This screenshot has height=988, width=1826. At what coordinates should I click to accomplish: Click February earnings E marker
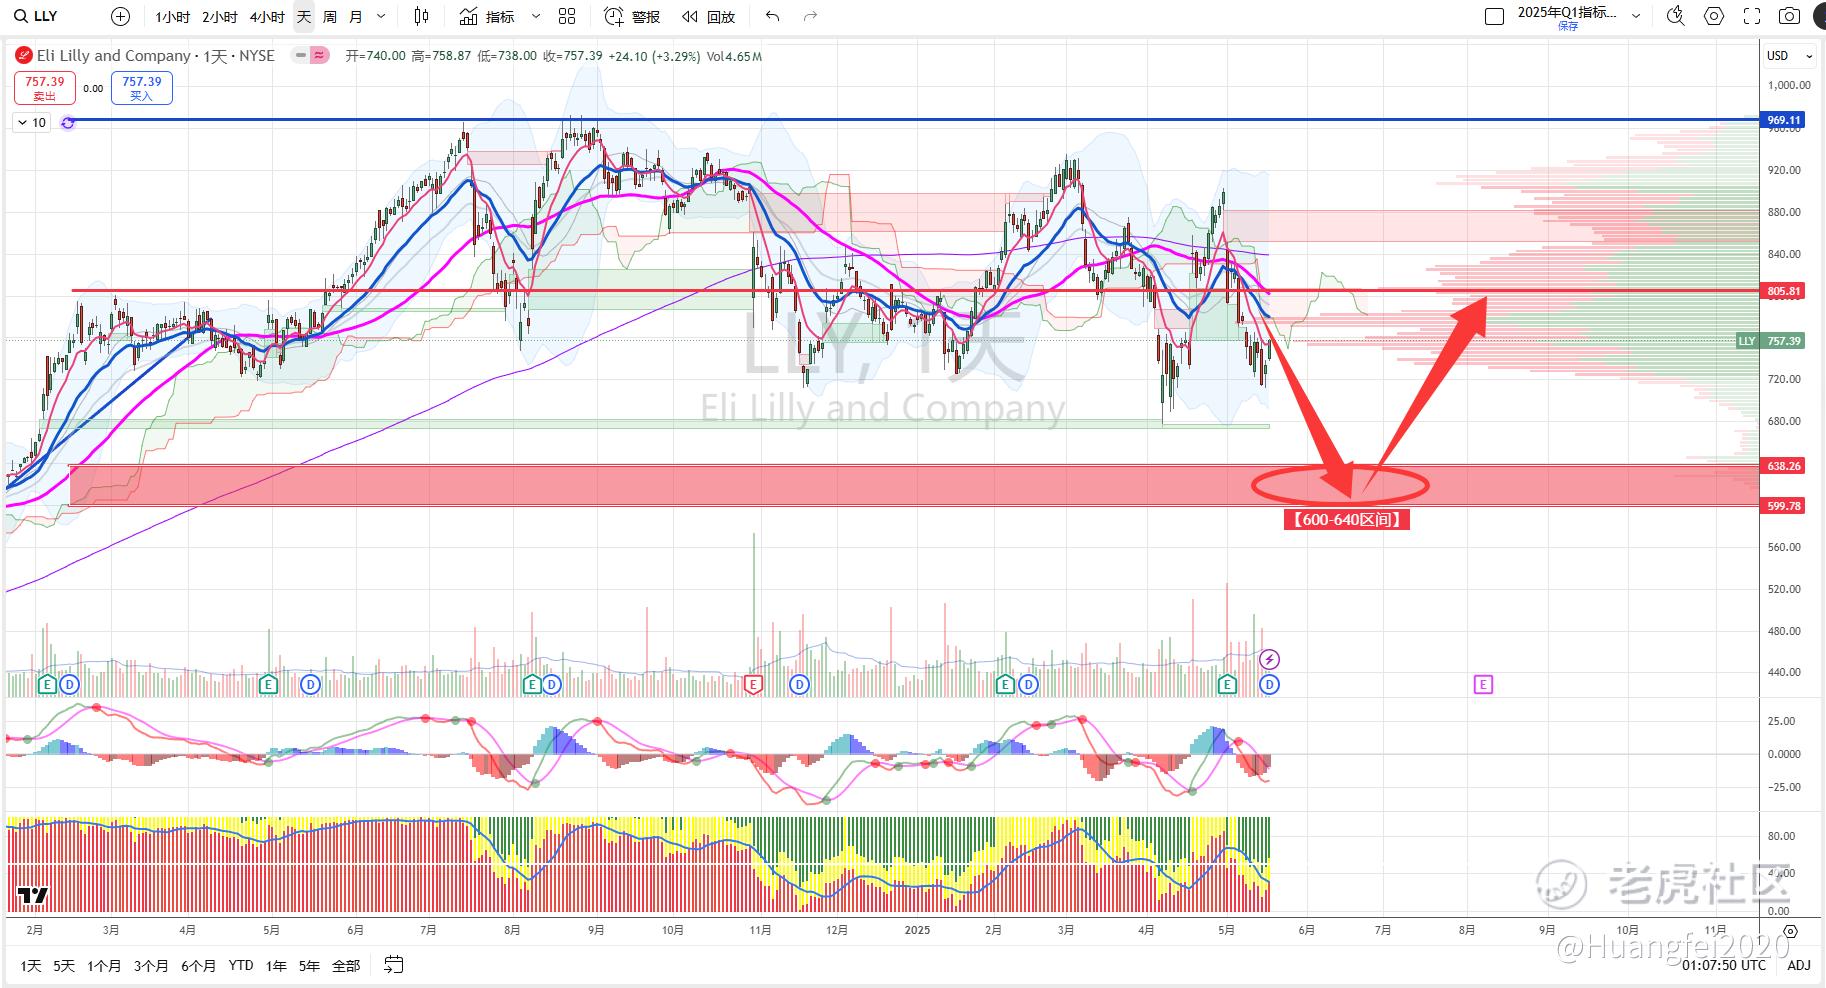pyautogui.click(x=47, y=685)
